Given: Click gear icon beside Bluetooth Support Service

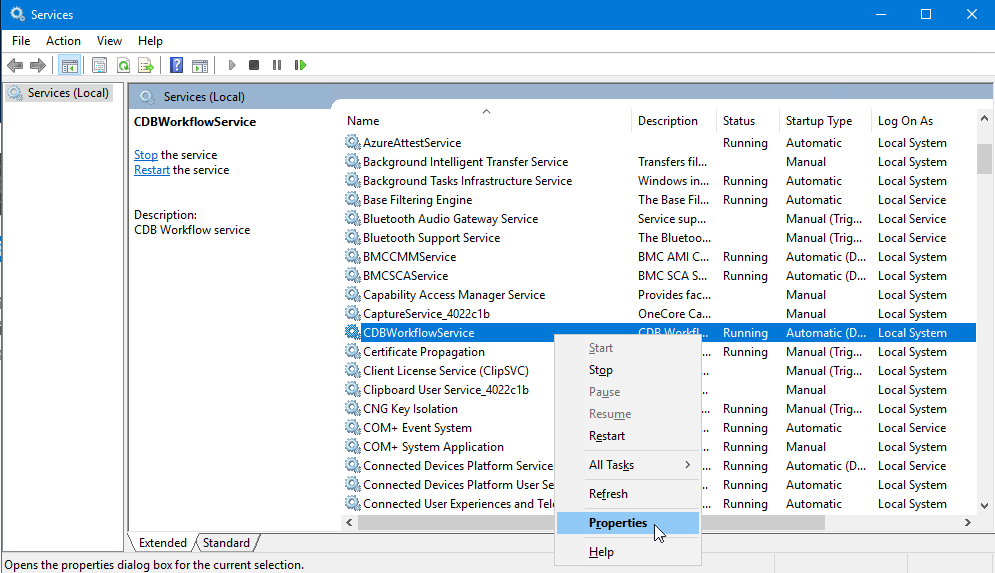Looking at the screenshot, I should coord(352,237).
